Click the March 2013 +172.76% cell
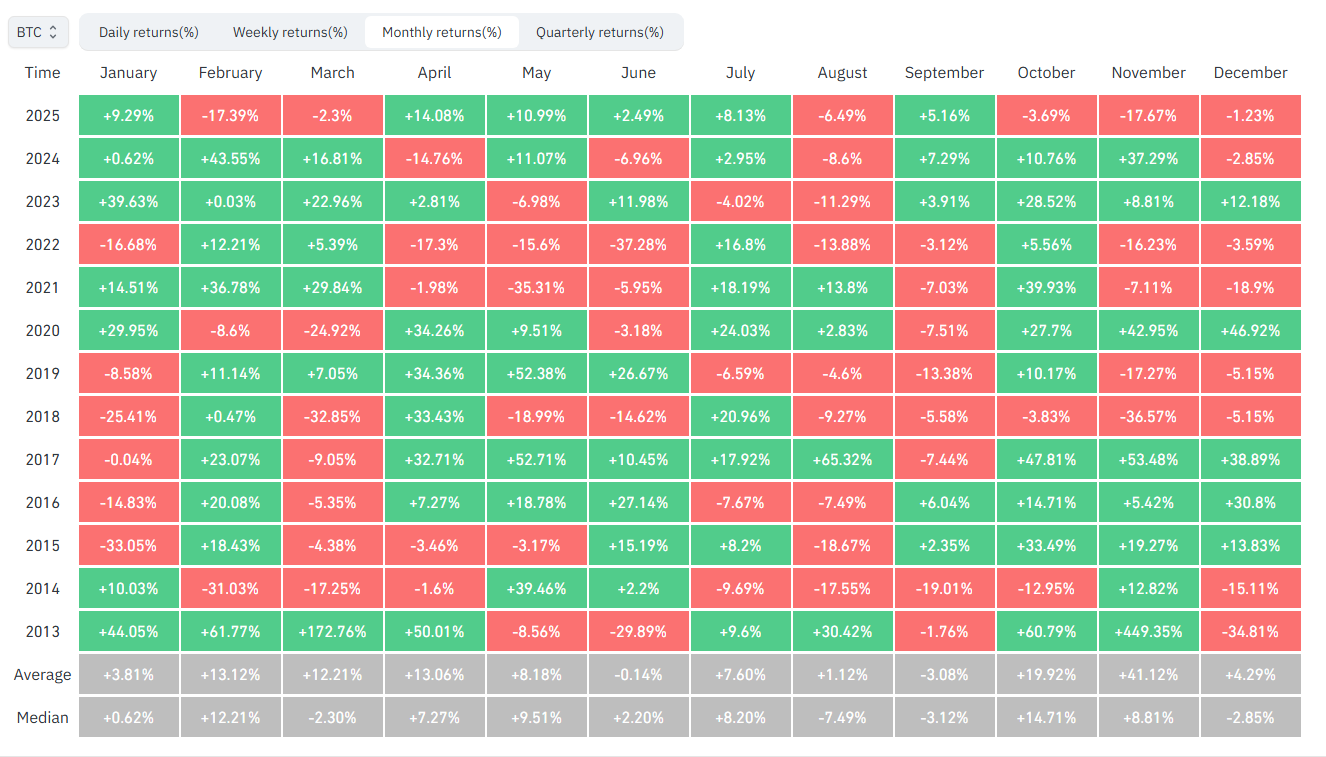 point(332,632)
